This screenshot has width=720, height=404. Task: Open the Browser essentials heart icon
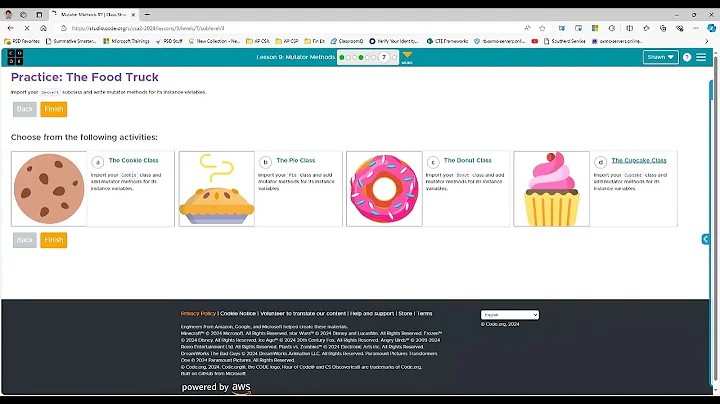(680, 28)
